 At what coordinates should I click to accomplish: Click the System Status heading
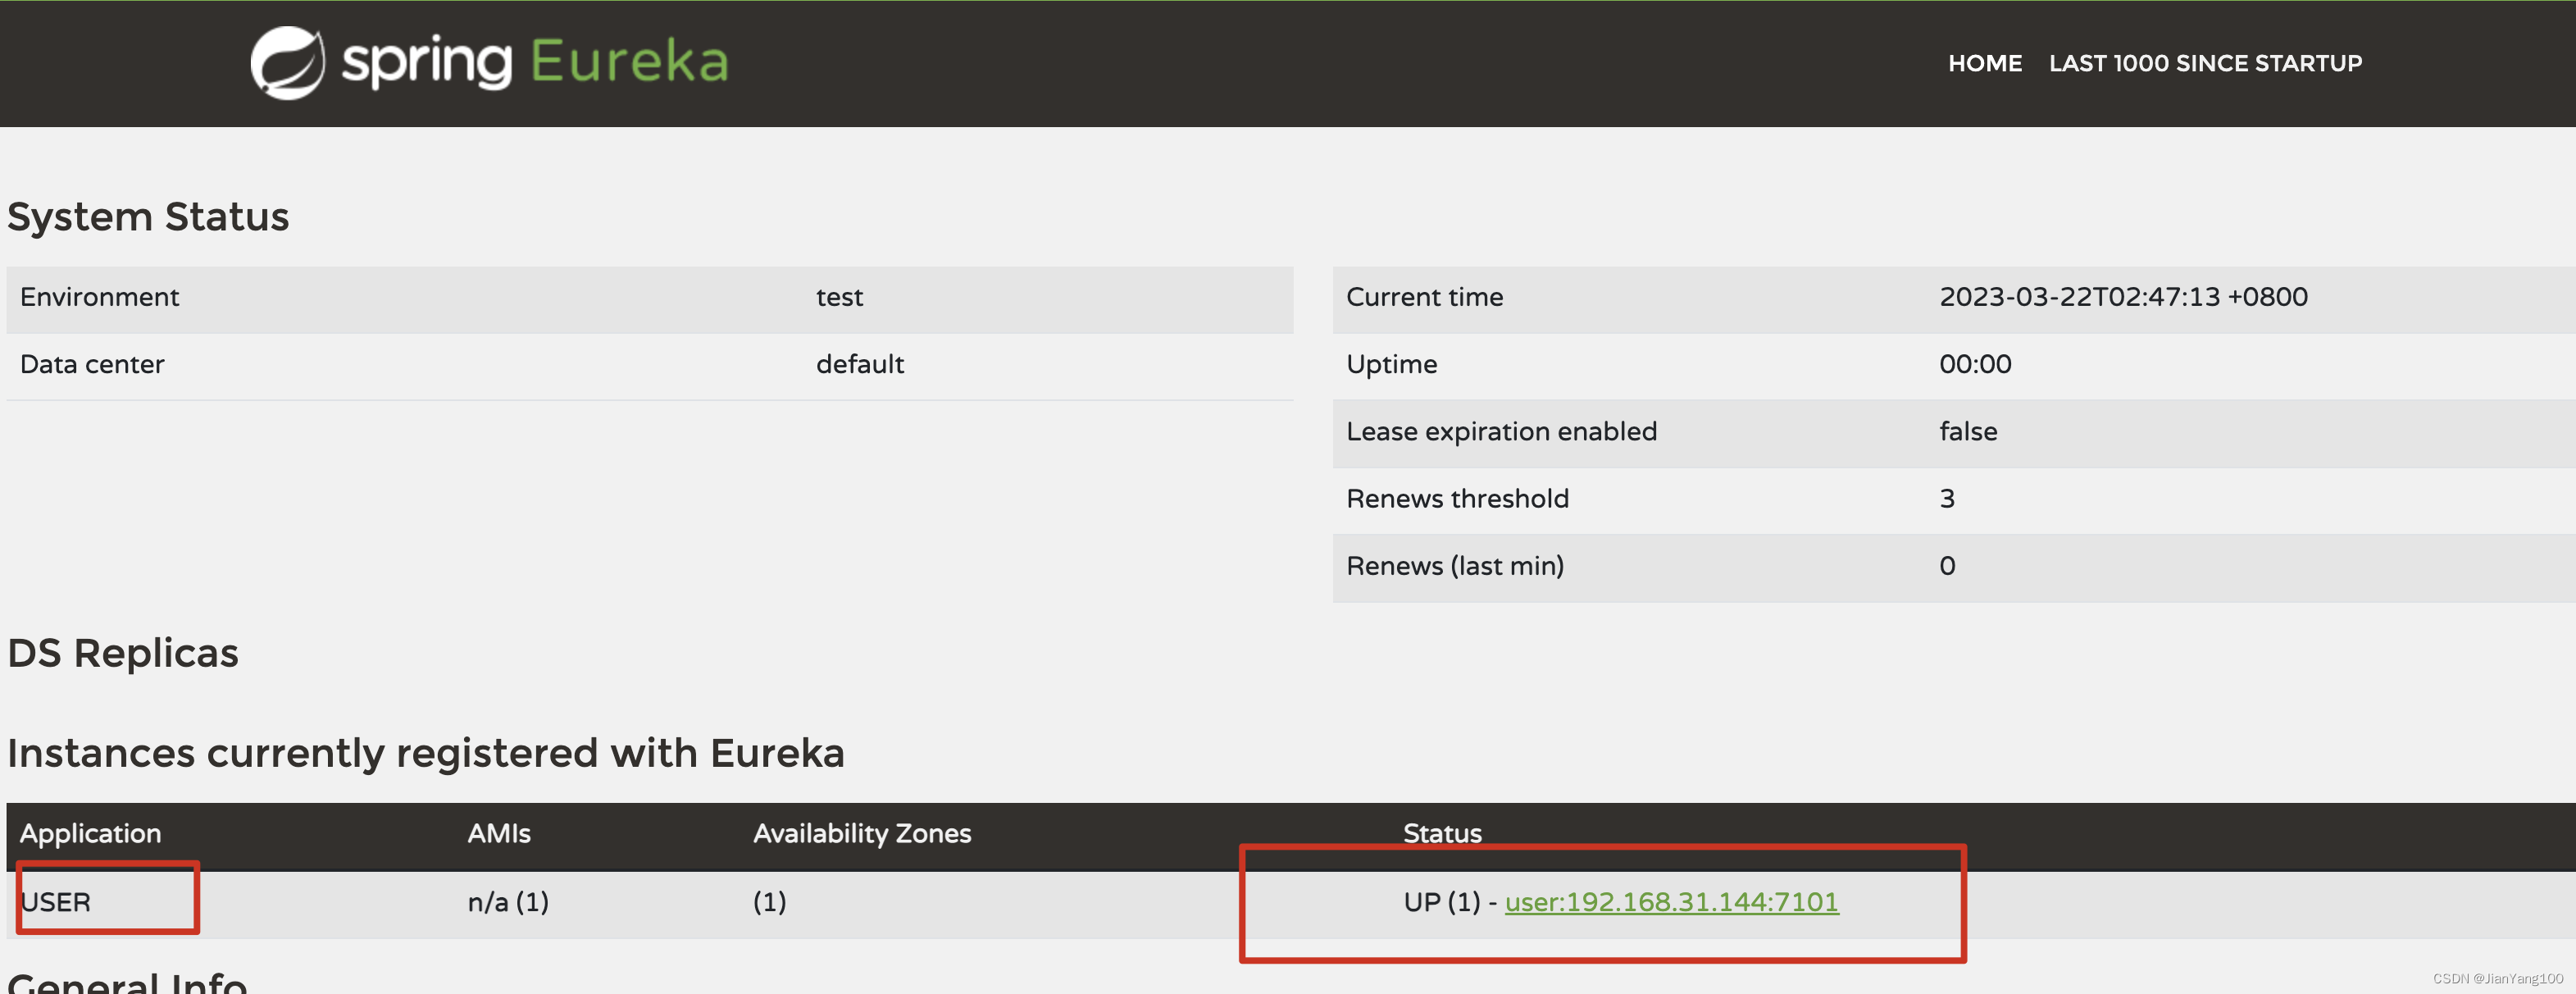(148, 216)
